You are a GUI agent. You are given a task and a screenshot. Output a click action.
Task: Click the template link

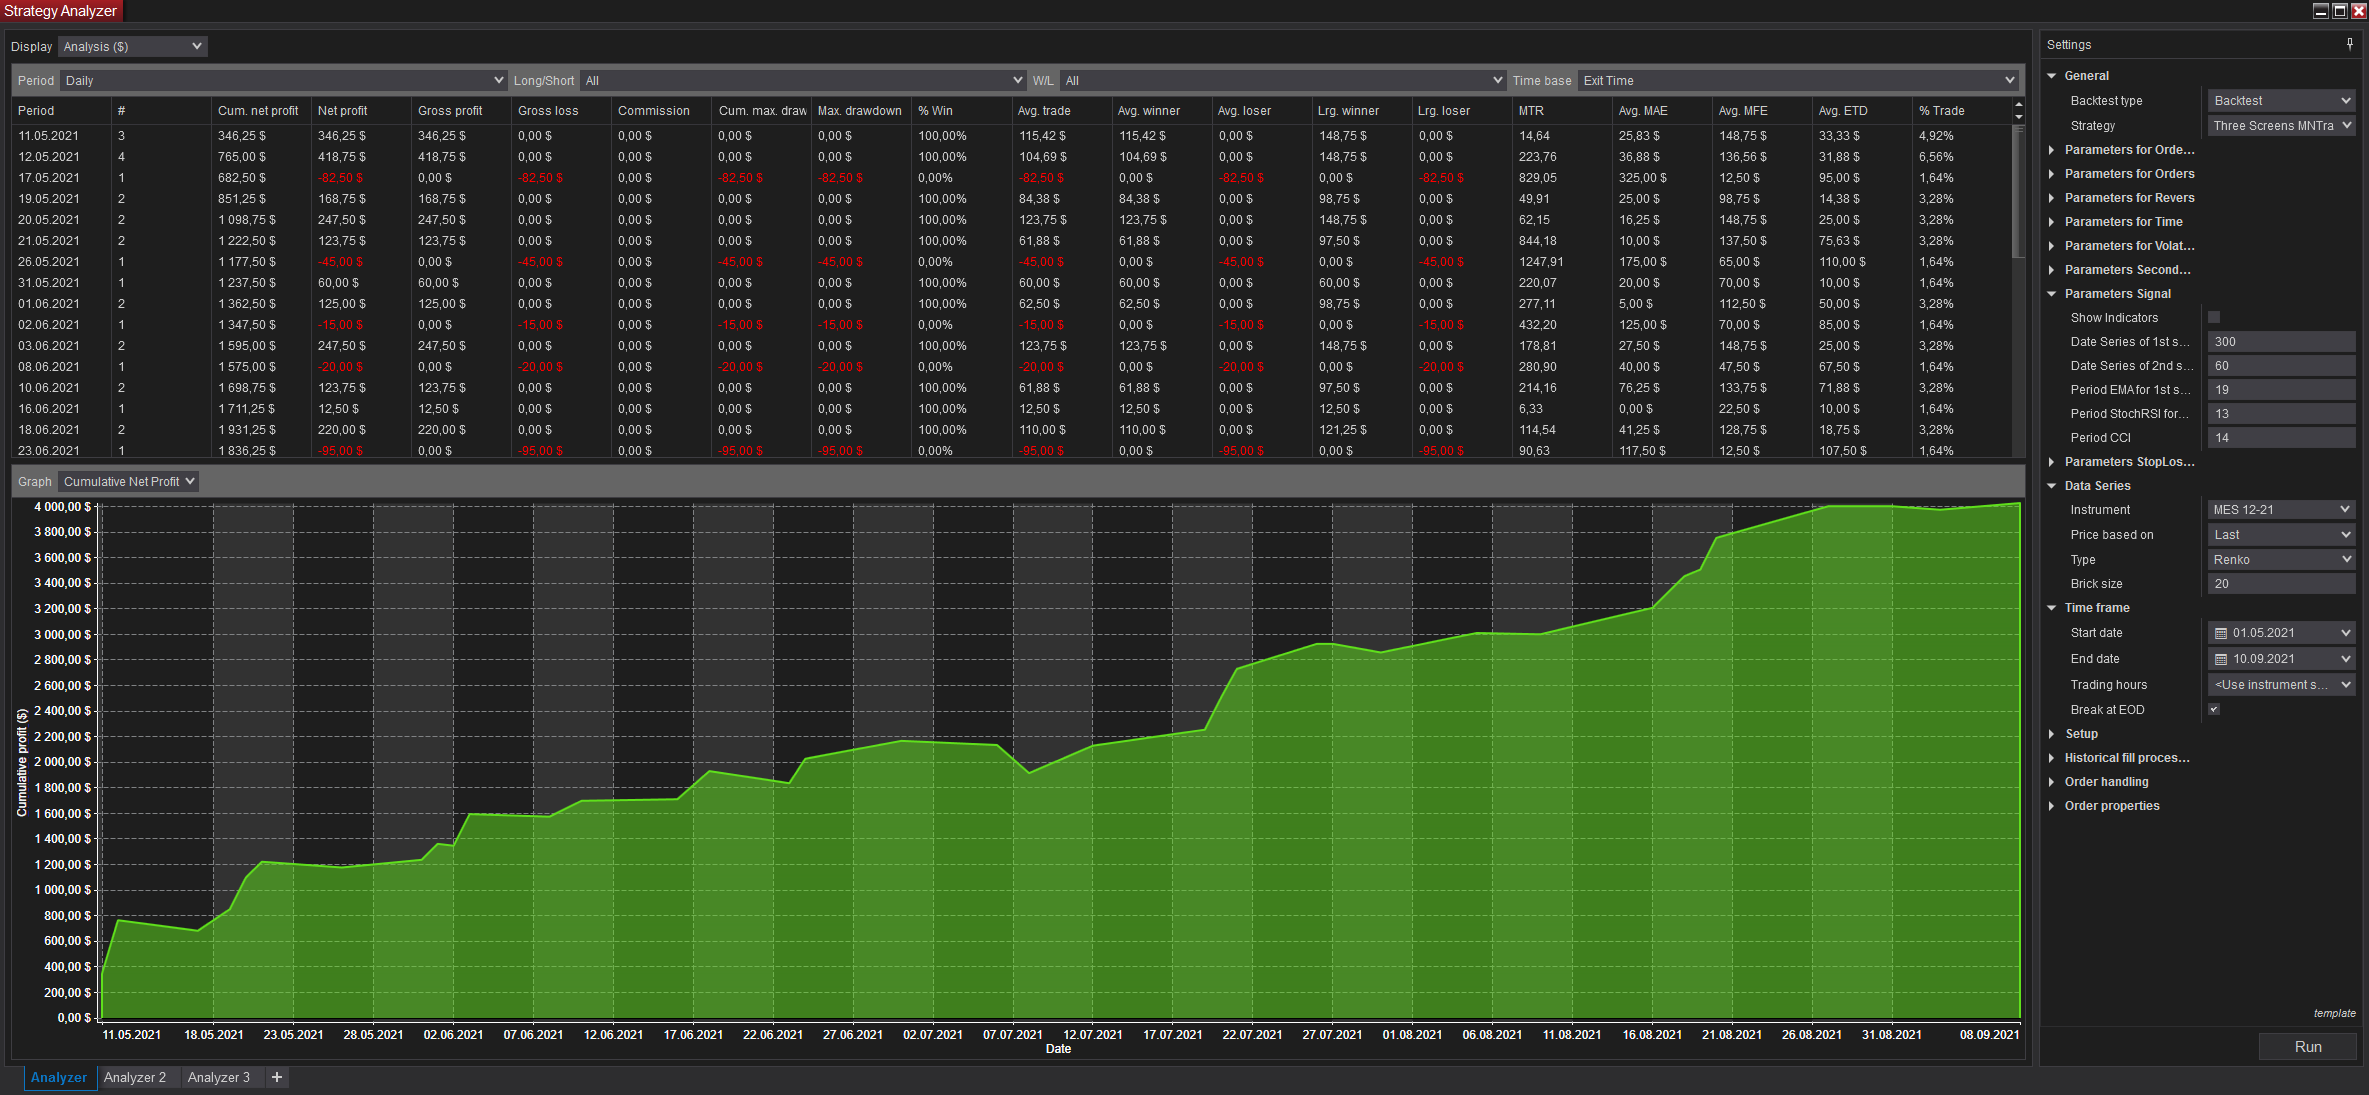point(2334,1013)
